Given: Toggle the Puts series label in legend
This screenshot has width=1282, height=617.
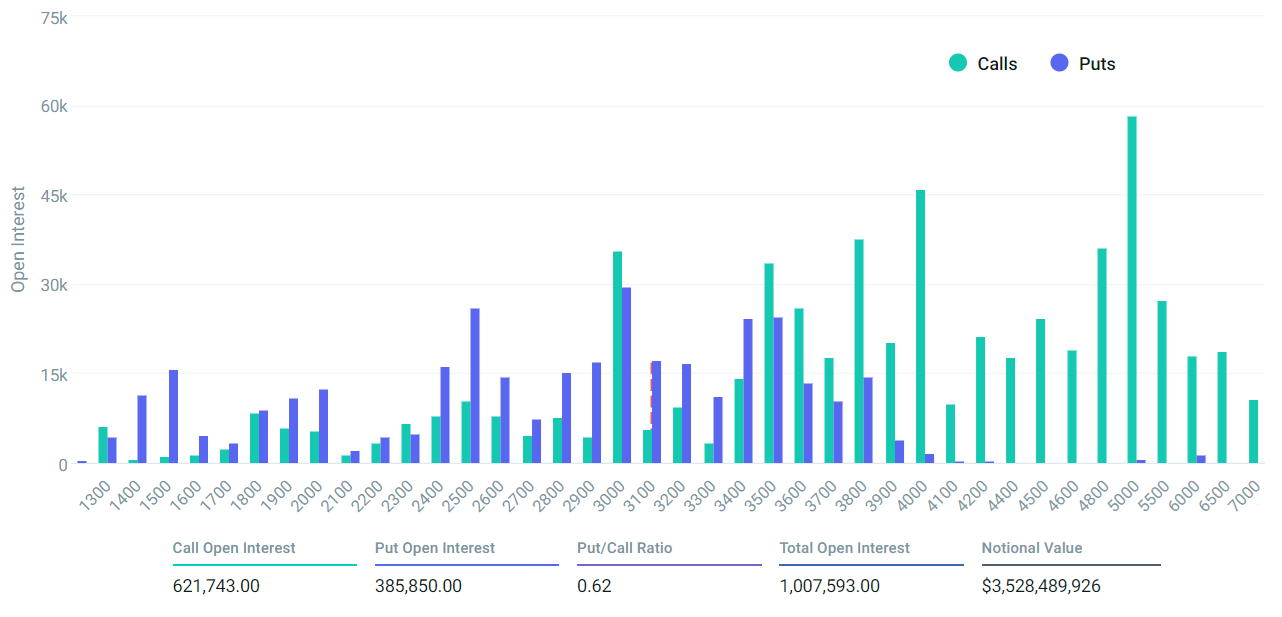Looking at the screenshot, I should 1097,64.
